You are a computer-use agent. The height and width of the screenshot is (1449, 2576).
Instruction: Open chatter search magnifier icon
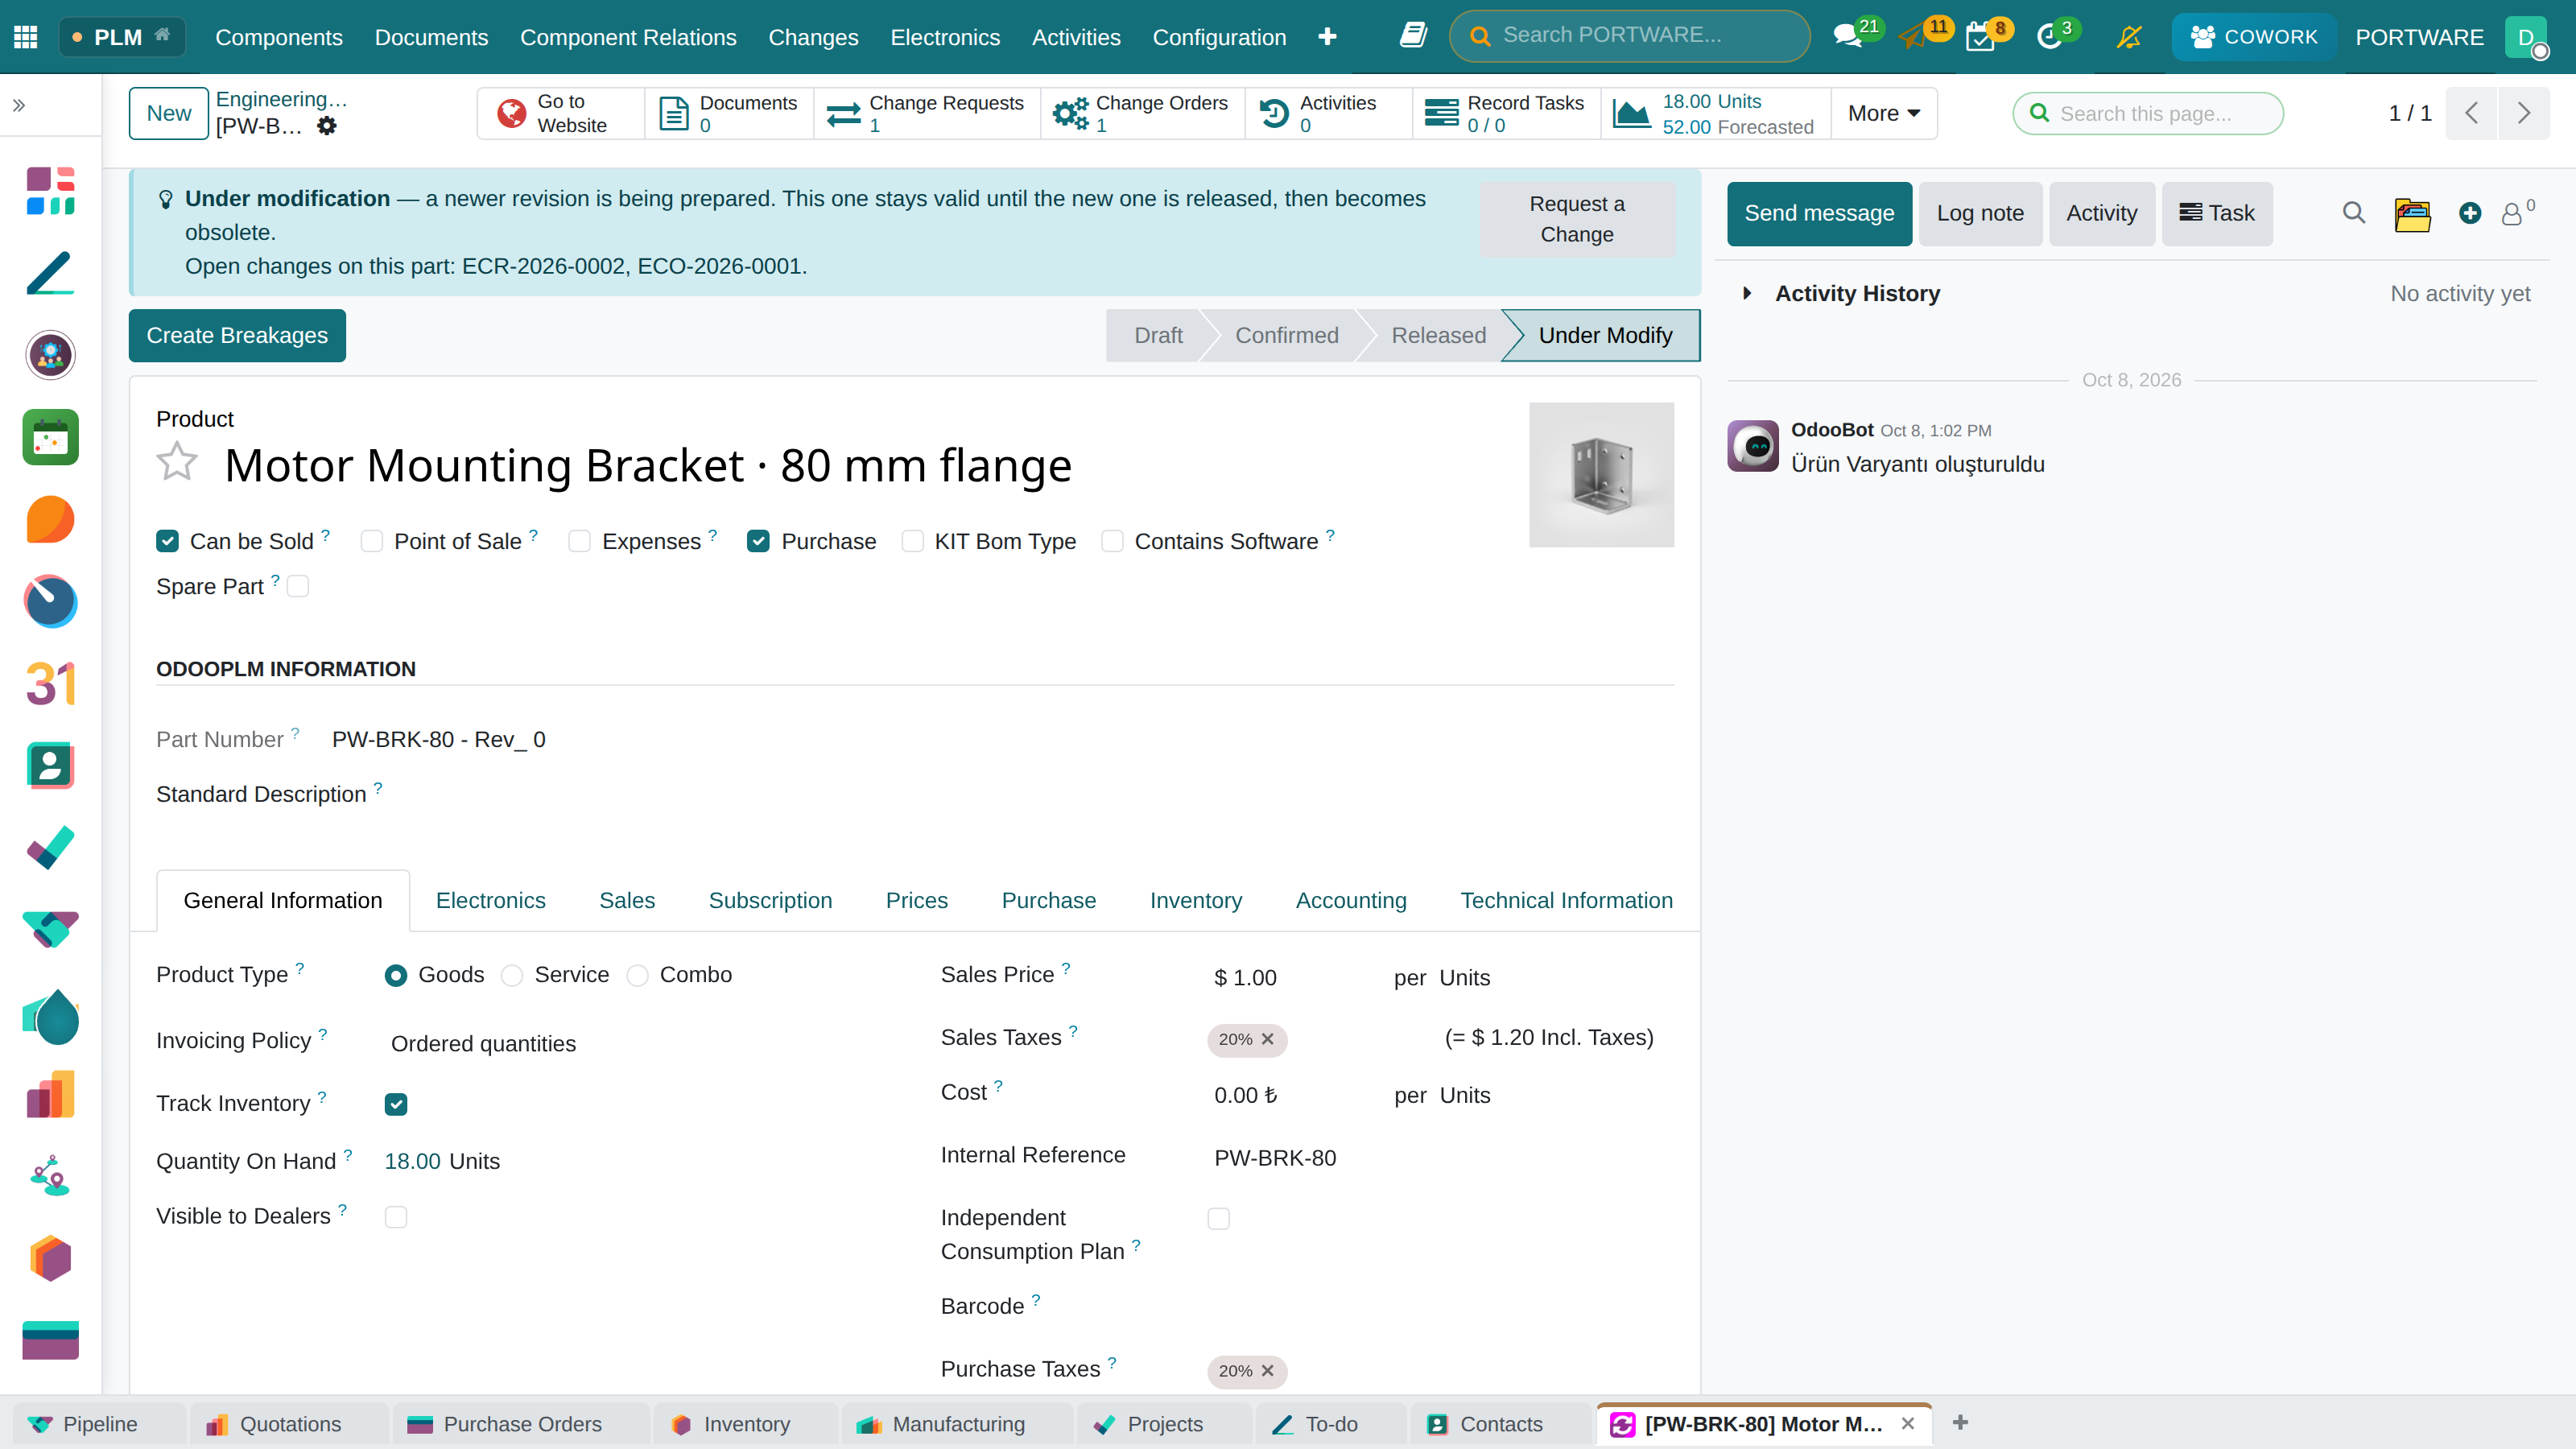click(x=2354, y=213)
